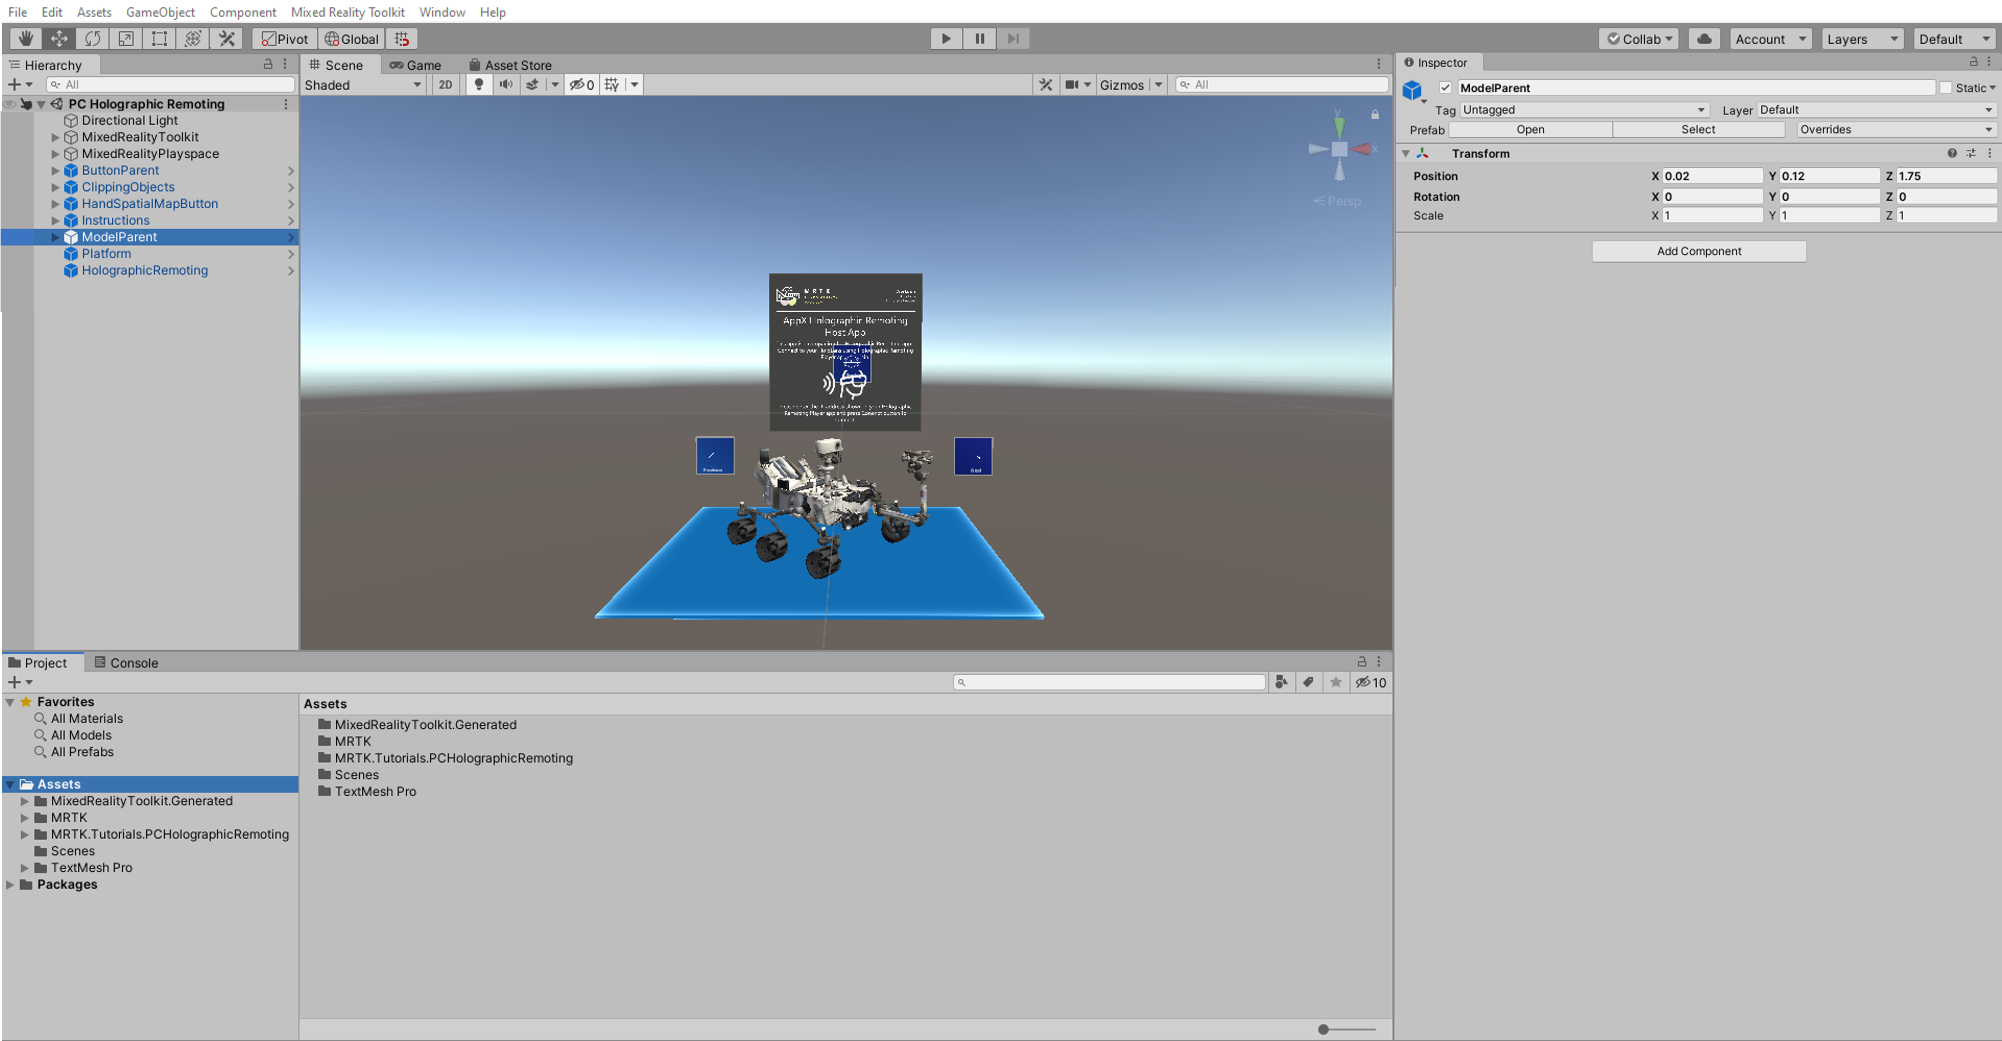The width and height of the screenshot is (2002, 1041).
Task: Click the Add Component button
Action: pos(1698,251)
